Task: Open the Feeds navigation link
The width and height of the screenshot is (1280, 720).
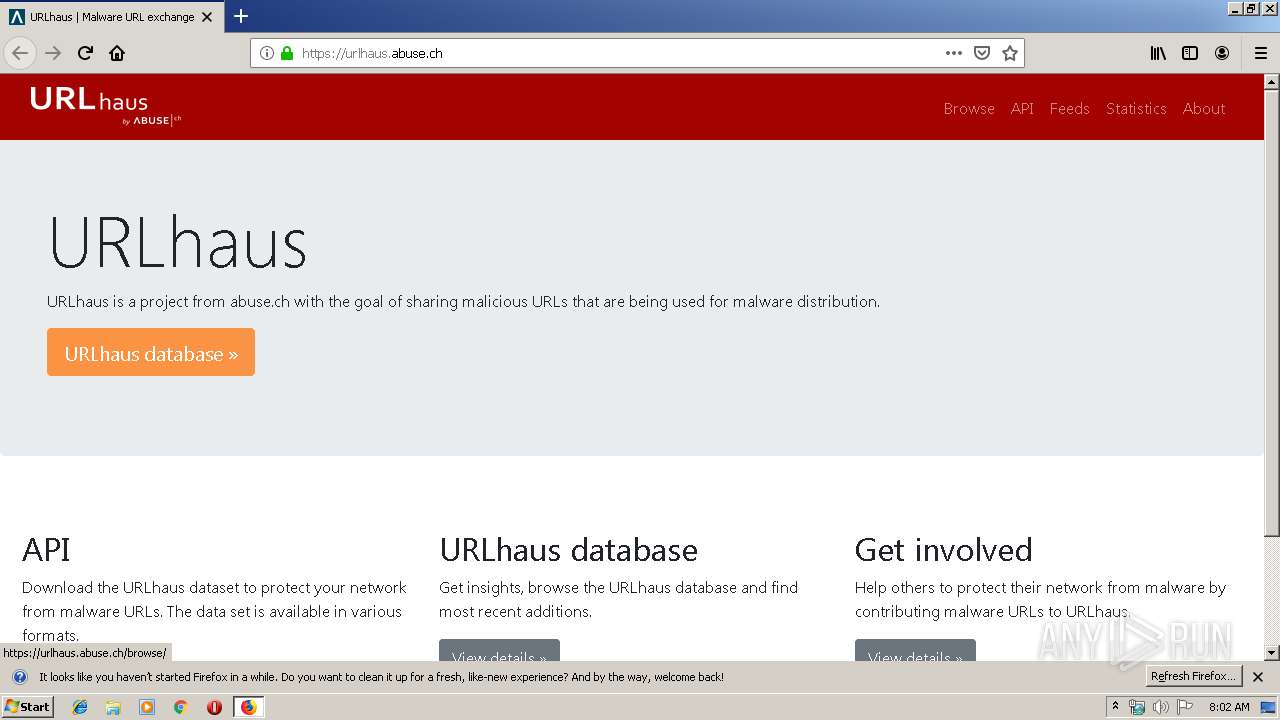Action: coord(1069,108)
